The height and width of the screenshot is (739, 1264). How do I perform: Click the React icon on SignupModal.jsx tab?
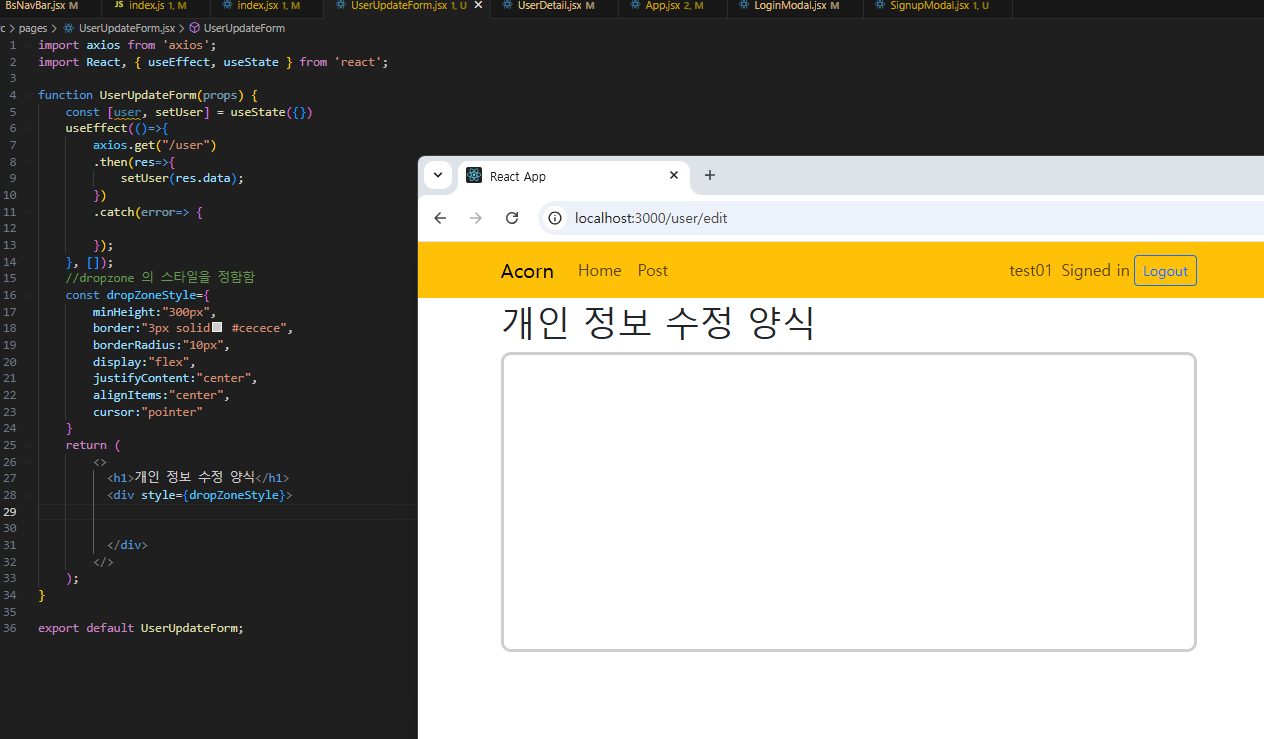point(880,6)
